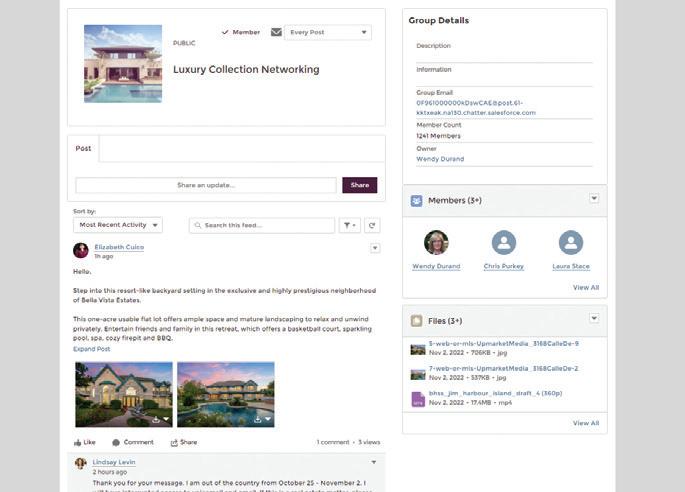Screen dimensions: 685x492
Task: Click Lindsay Levin's avatar
Action: click(80, 463)
